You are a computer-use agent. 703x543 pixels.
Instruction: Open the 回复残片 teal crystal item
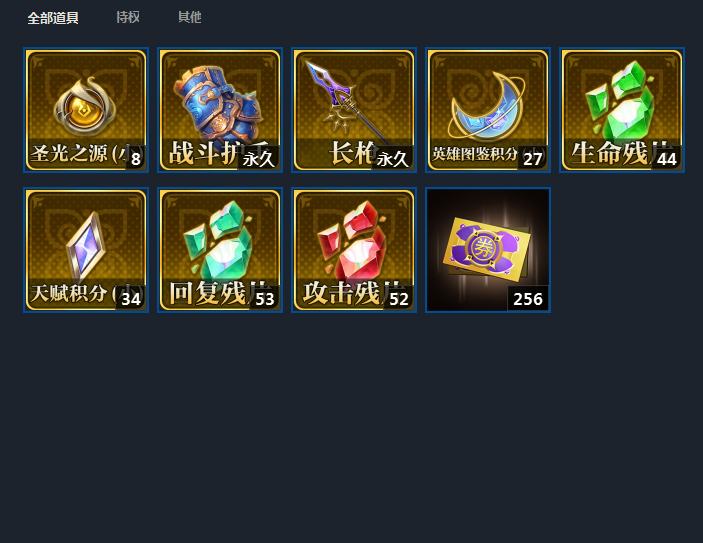click(220, 250)
